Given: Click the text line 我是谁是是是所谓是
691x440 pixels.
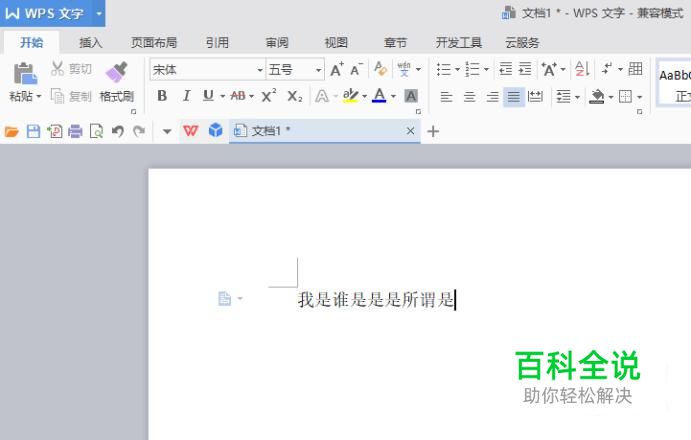Looking at the screenshot, I should (x=375, y=300).
